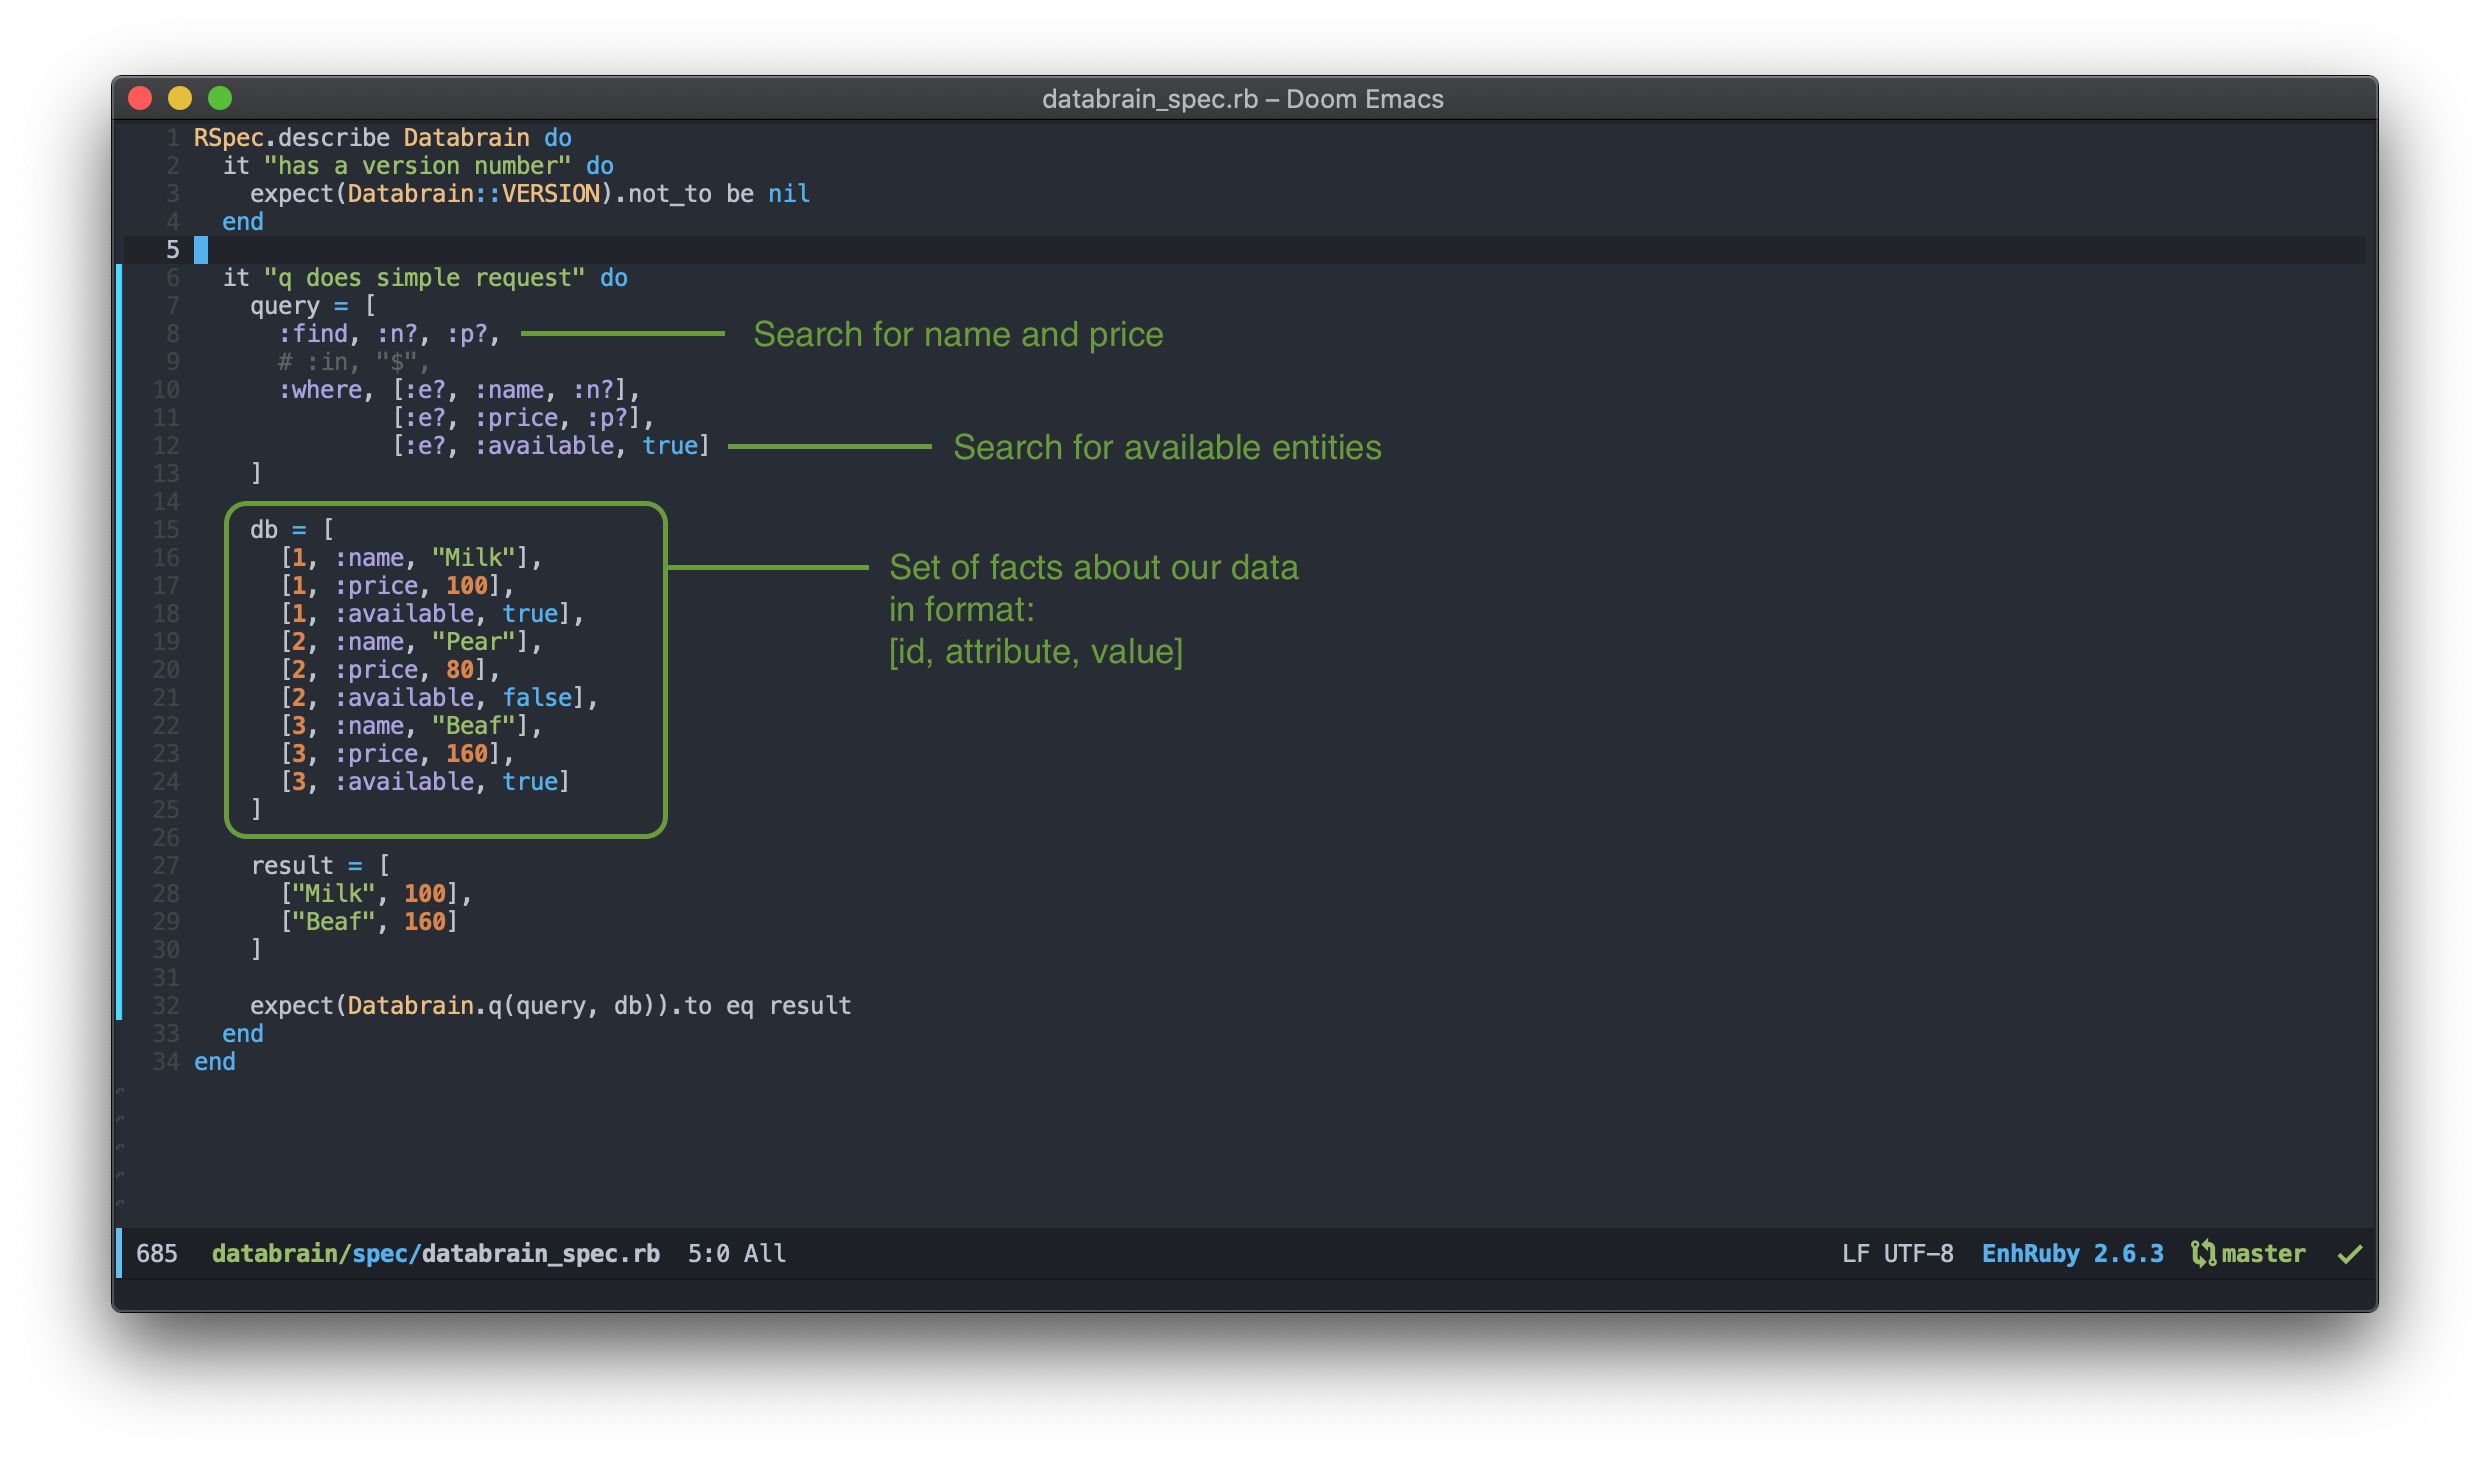Click the green checkmark syntax-check indicator
Screen dimensions: 2490x1460
point(2349,1253)
